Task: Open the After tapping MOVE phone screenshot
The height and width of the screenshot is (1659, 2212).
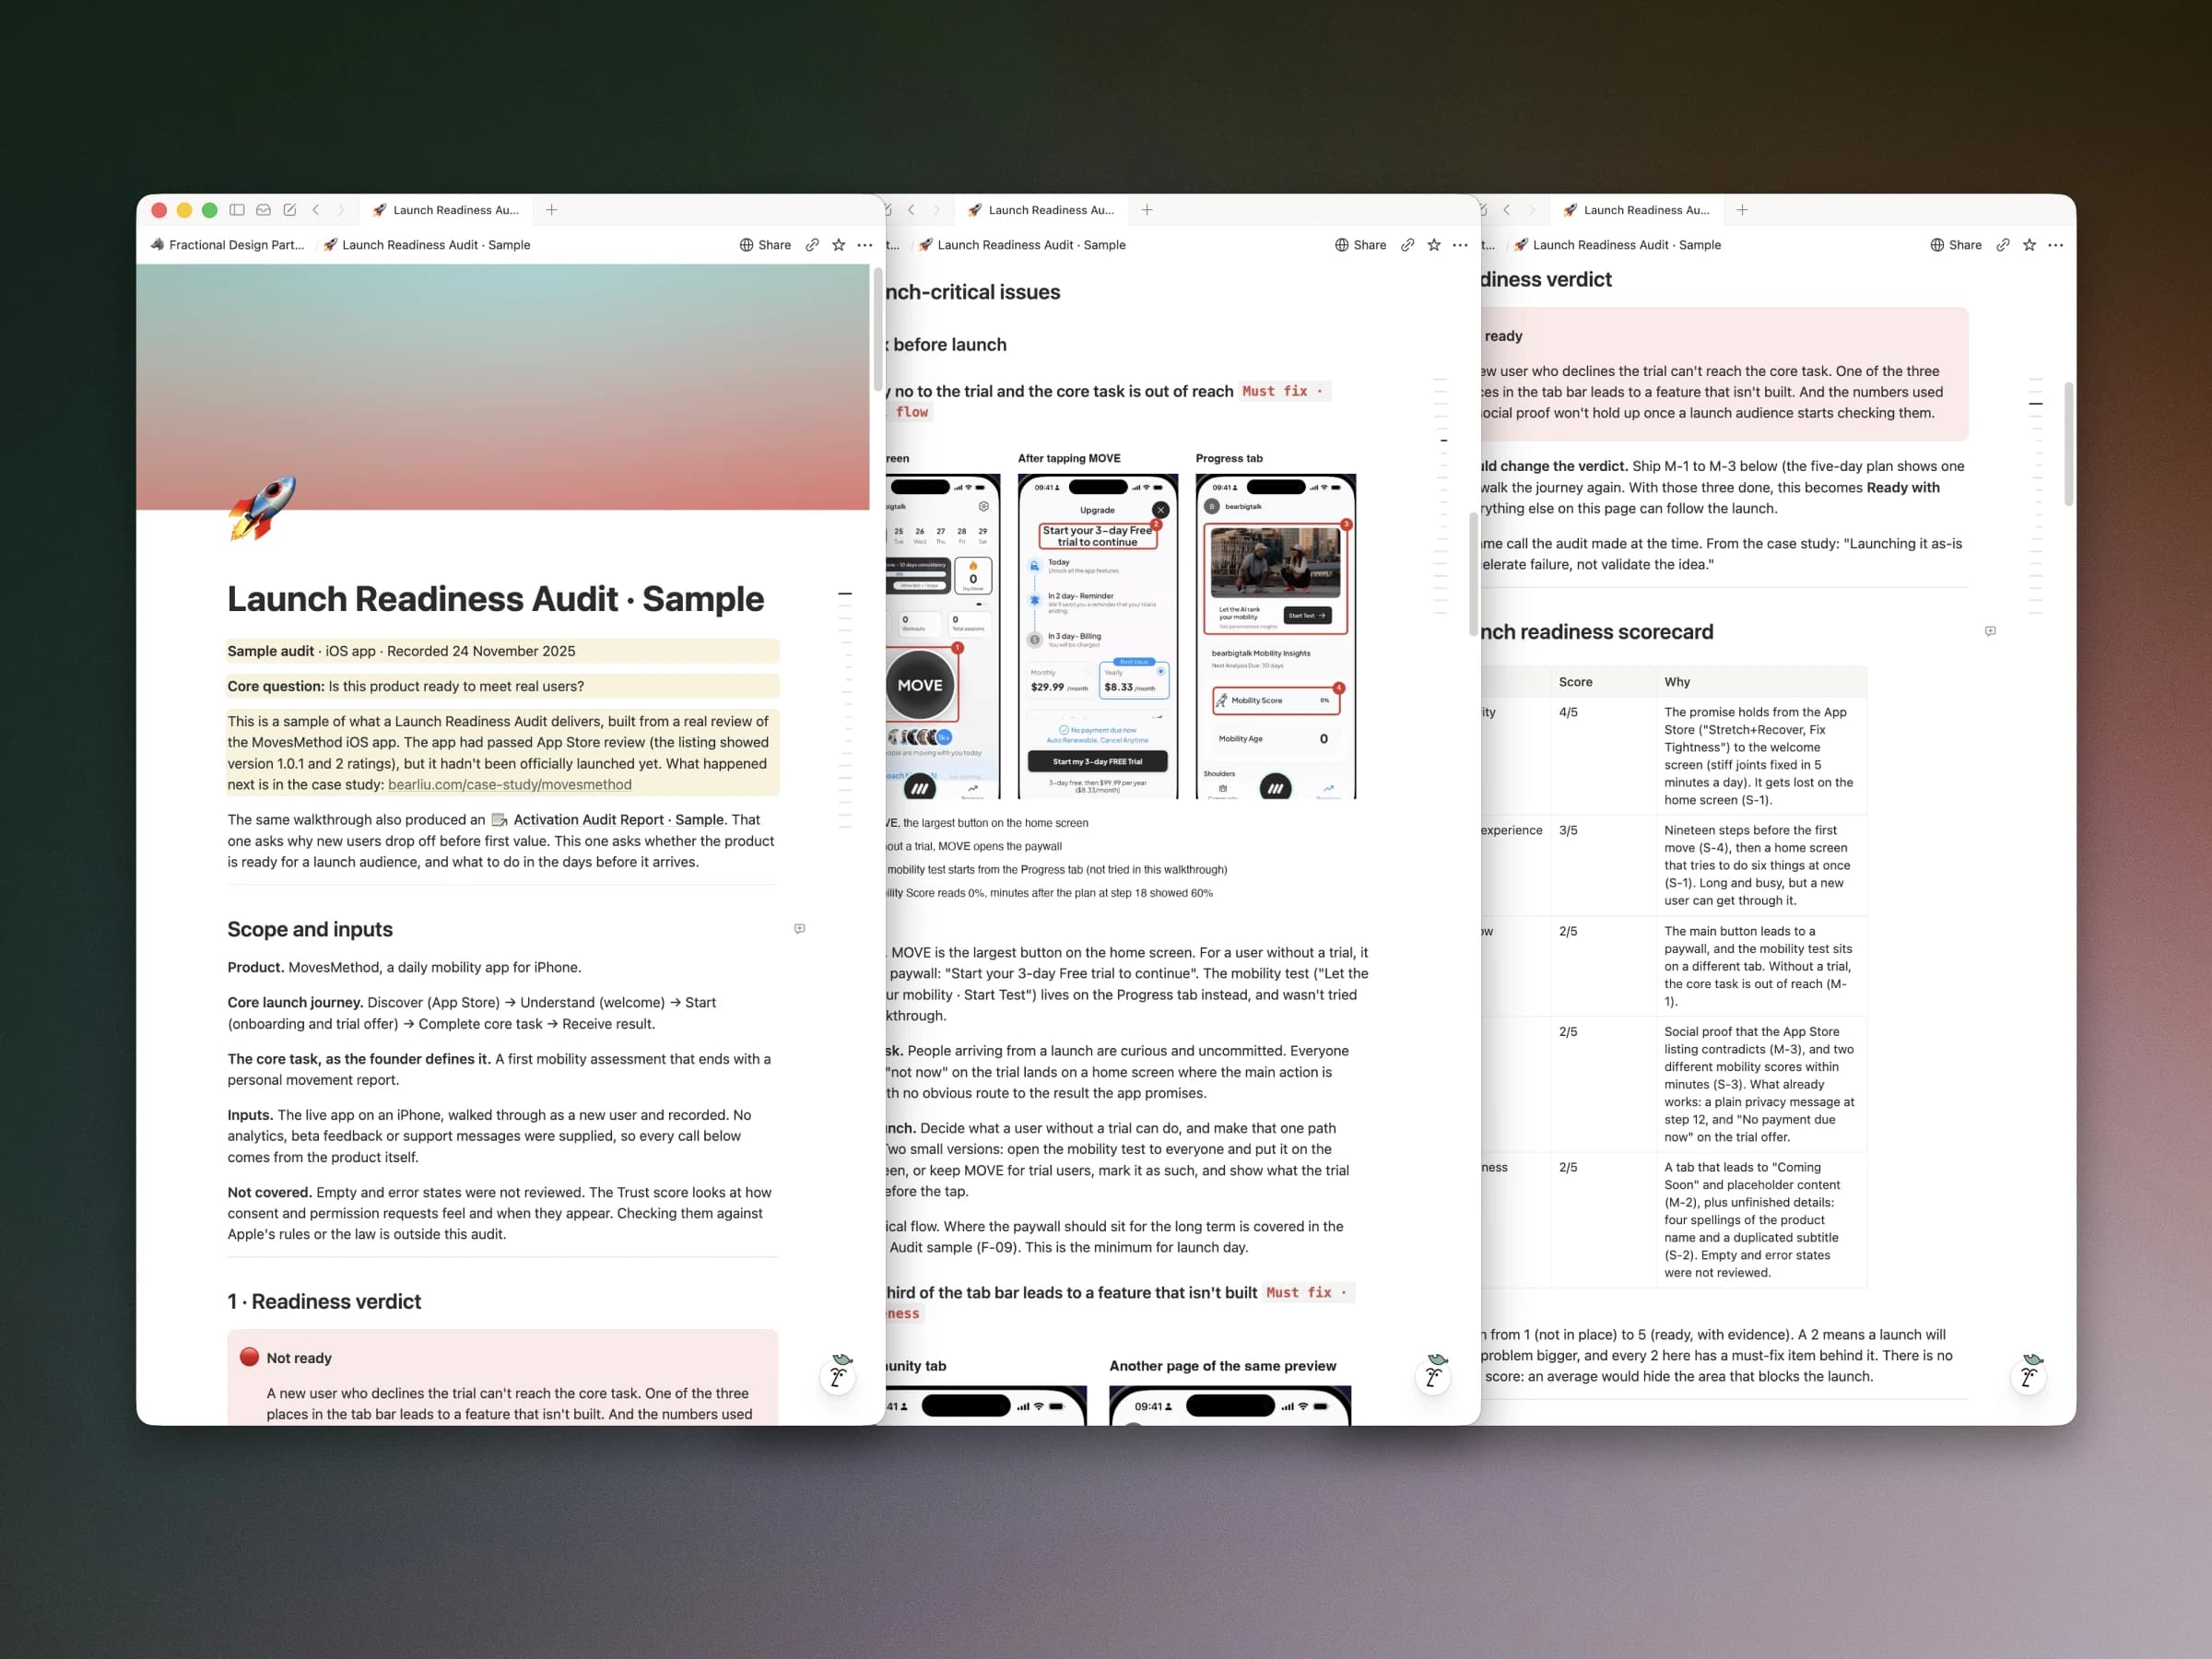Action: point(1097,637)
